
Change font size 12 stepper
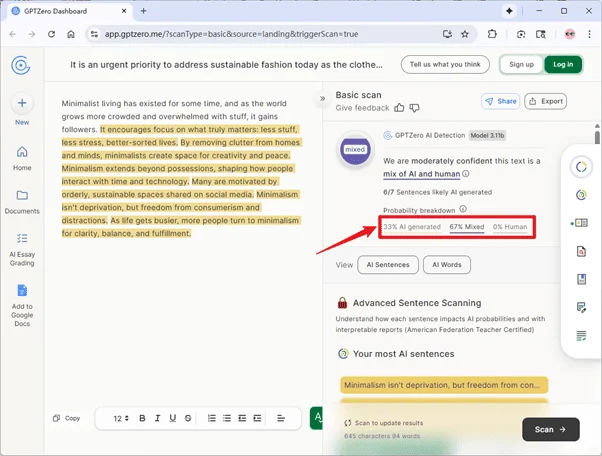[121, 418]
